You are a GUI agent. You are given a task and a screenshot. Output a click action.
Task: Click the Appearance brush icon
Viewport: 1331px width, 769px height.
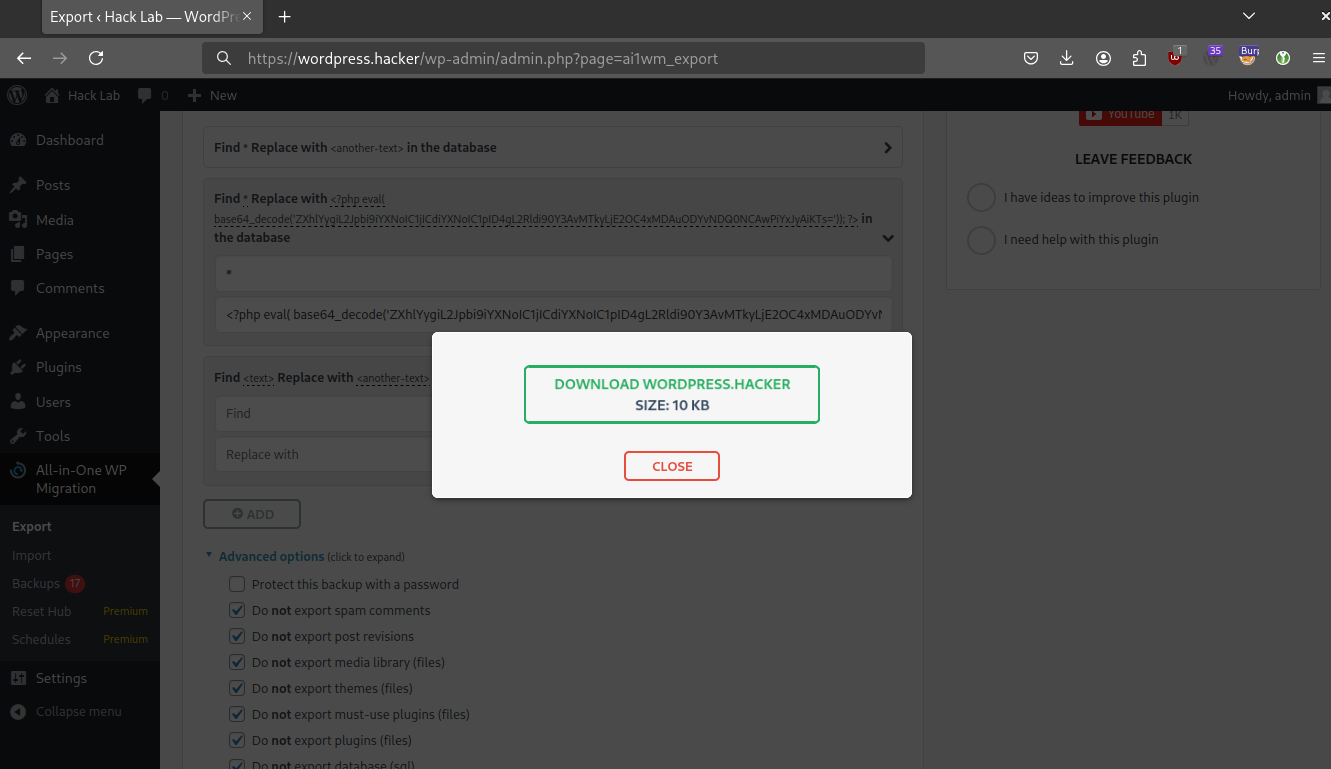click(x=18, y=333)
